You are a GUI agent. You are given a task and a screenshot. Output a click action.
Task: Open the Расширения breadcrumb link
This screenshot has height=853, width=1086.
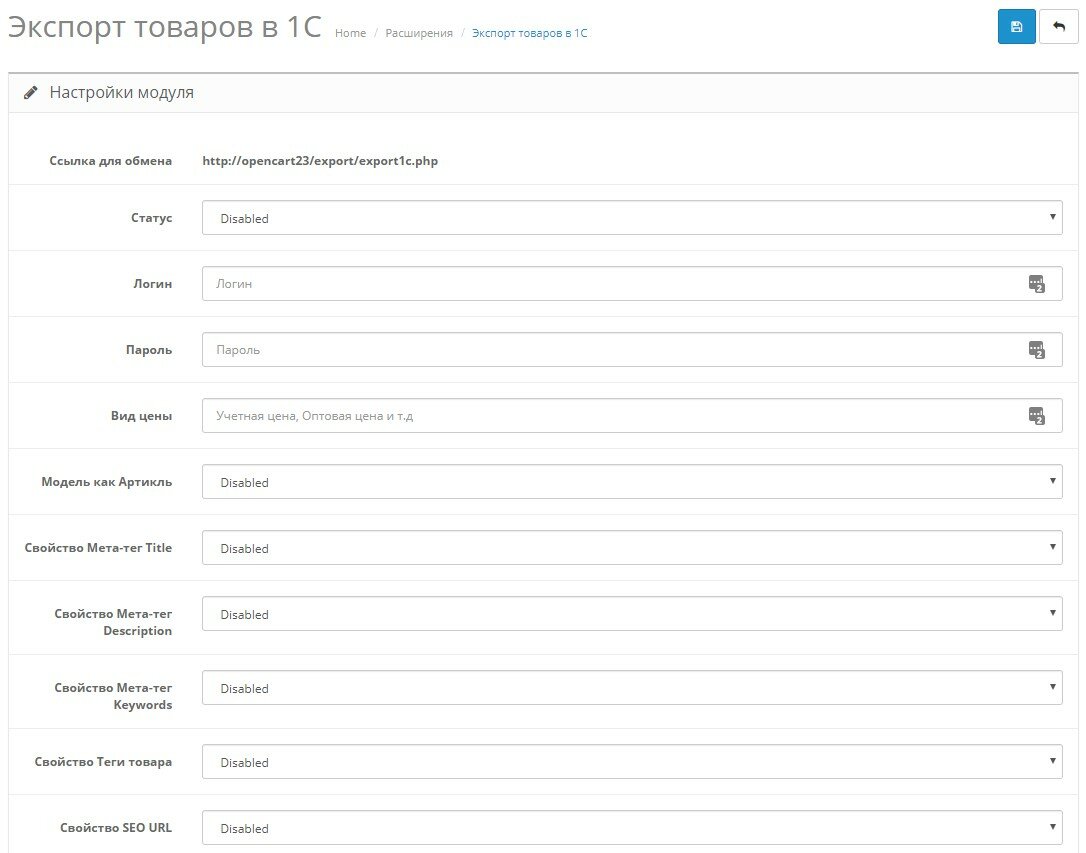[419, 33]
